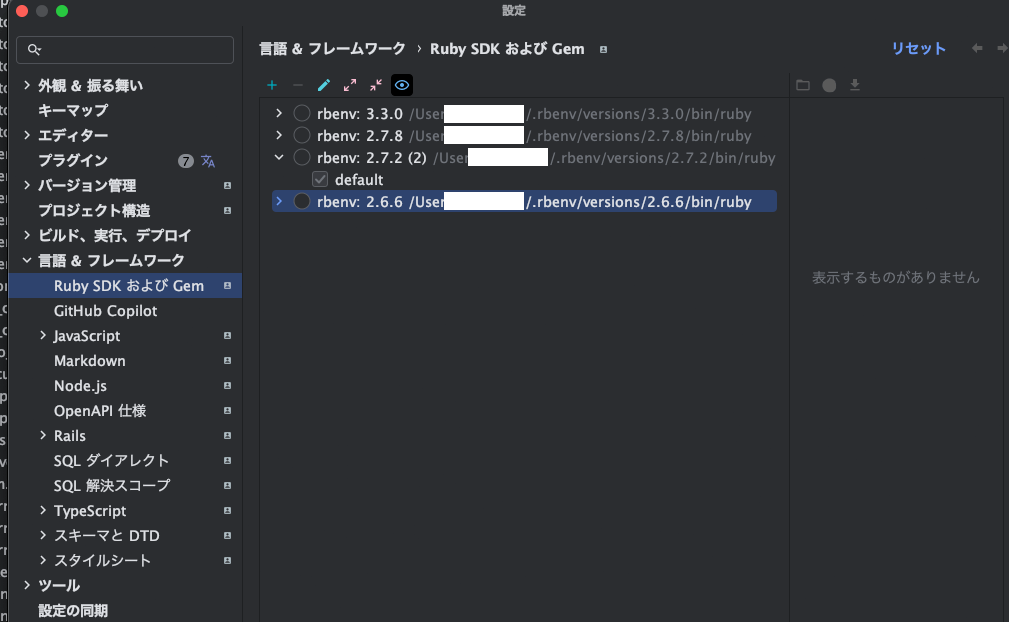Click the download gem icon

tap(855, 85)
